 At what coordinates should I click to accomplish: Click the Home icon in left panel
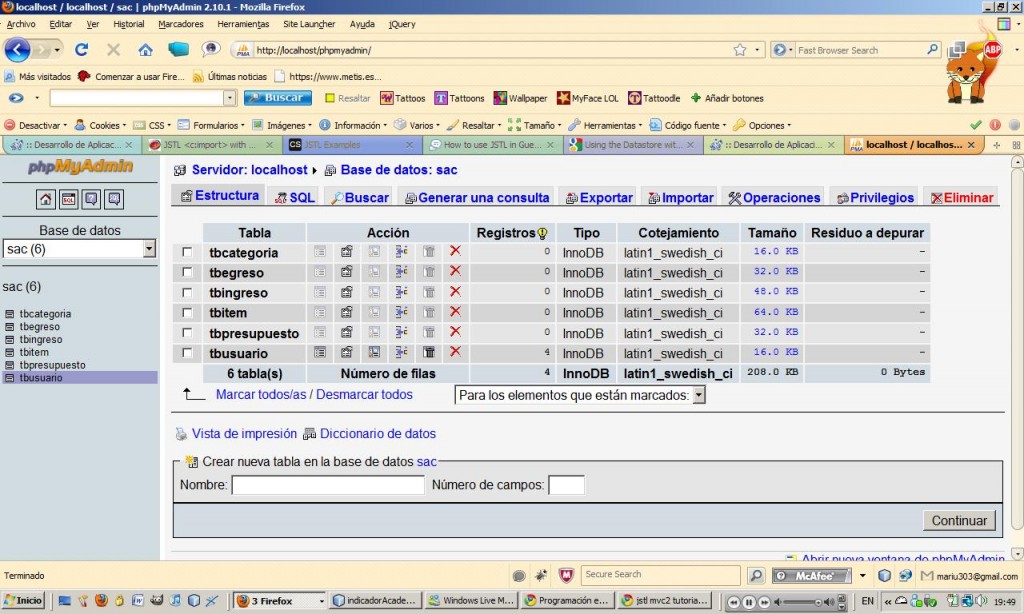point(45,199)
